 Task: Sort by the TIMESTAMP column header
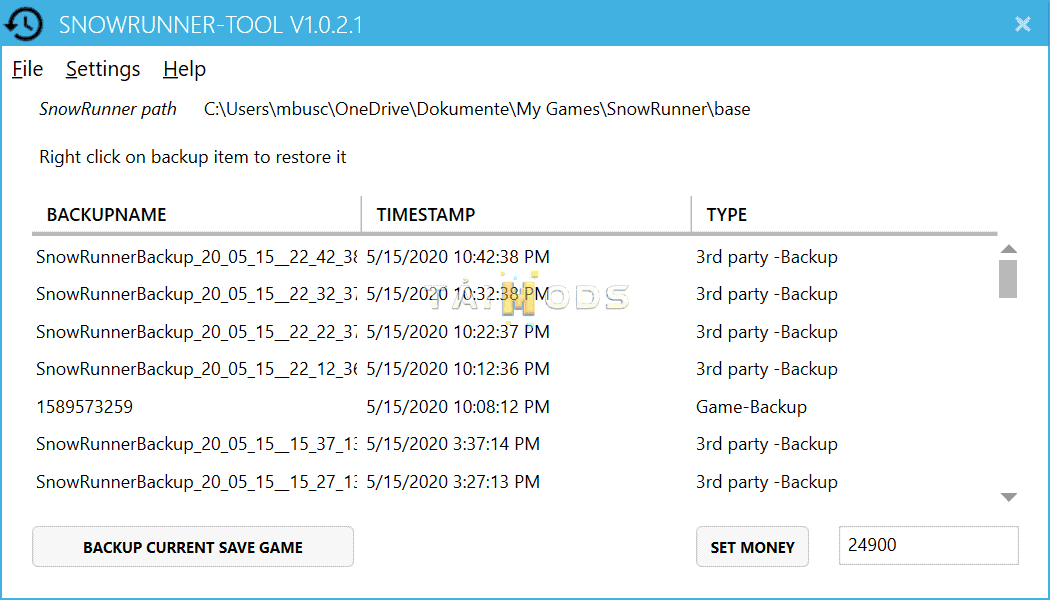(x=426, y=214)
